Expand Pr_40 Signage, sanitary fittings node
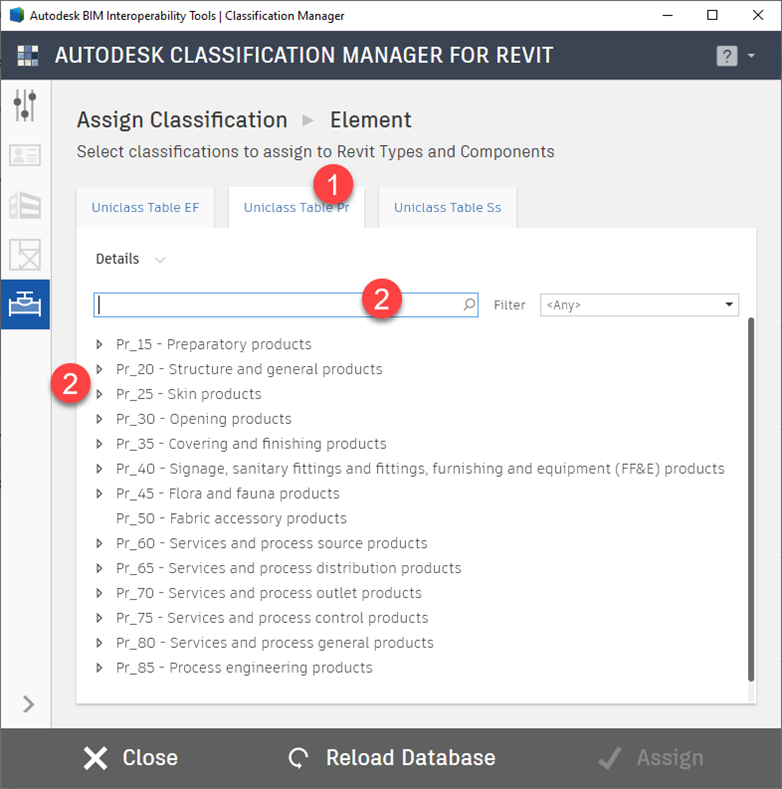Viewport: 782px width, 789px height. (x=99, y=468)
